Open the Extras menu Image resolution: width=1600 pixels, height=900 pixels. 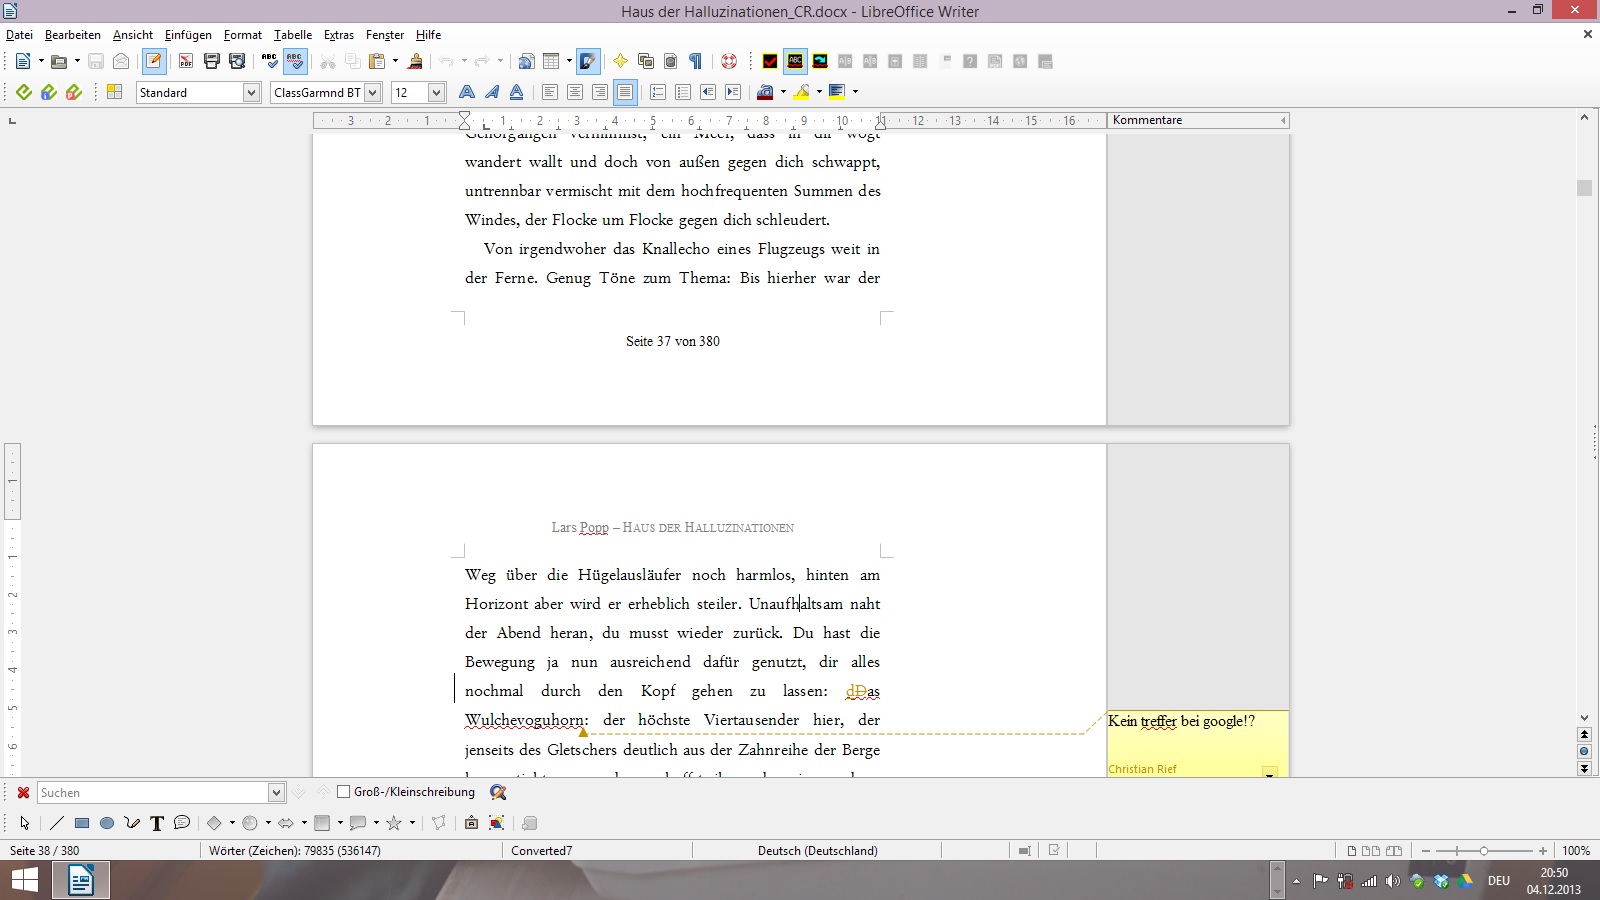tap(339, 35)
